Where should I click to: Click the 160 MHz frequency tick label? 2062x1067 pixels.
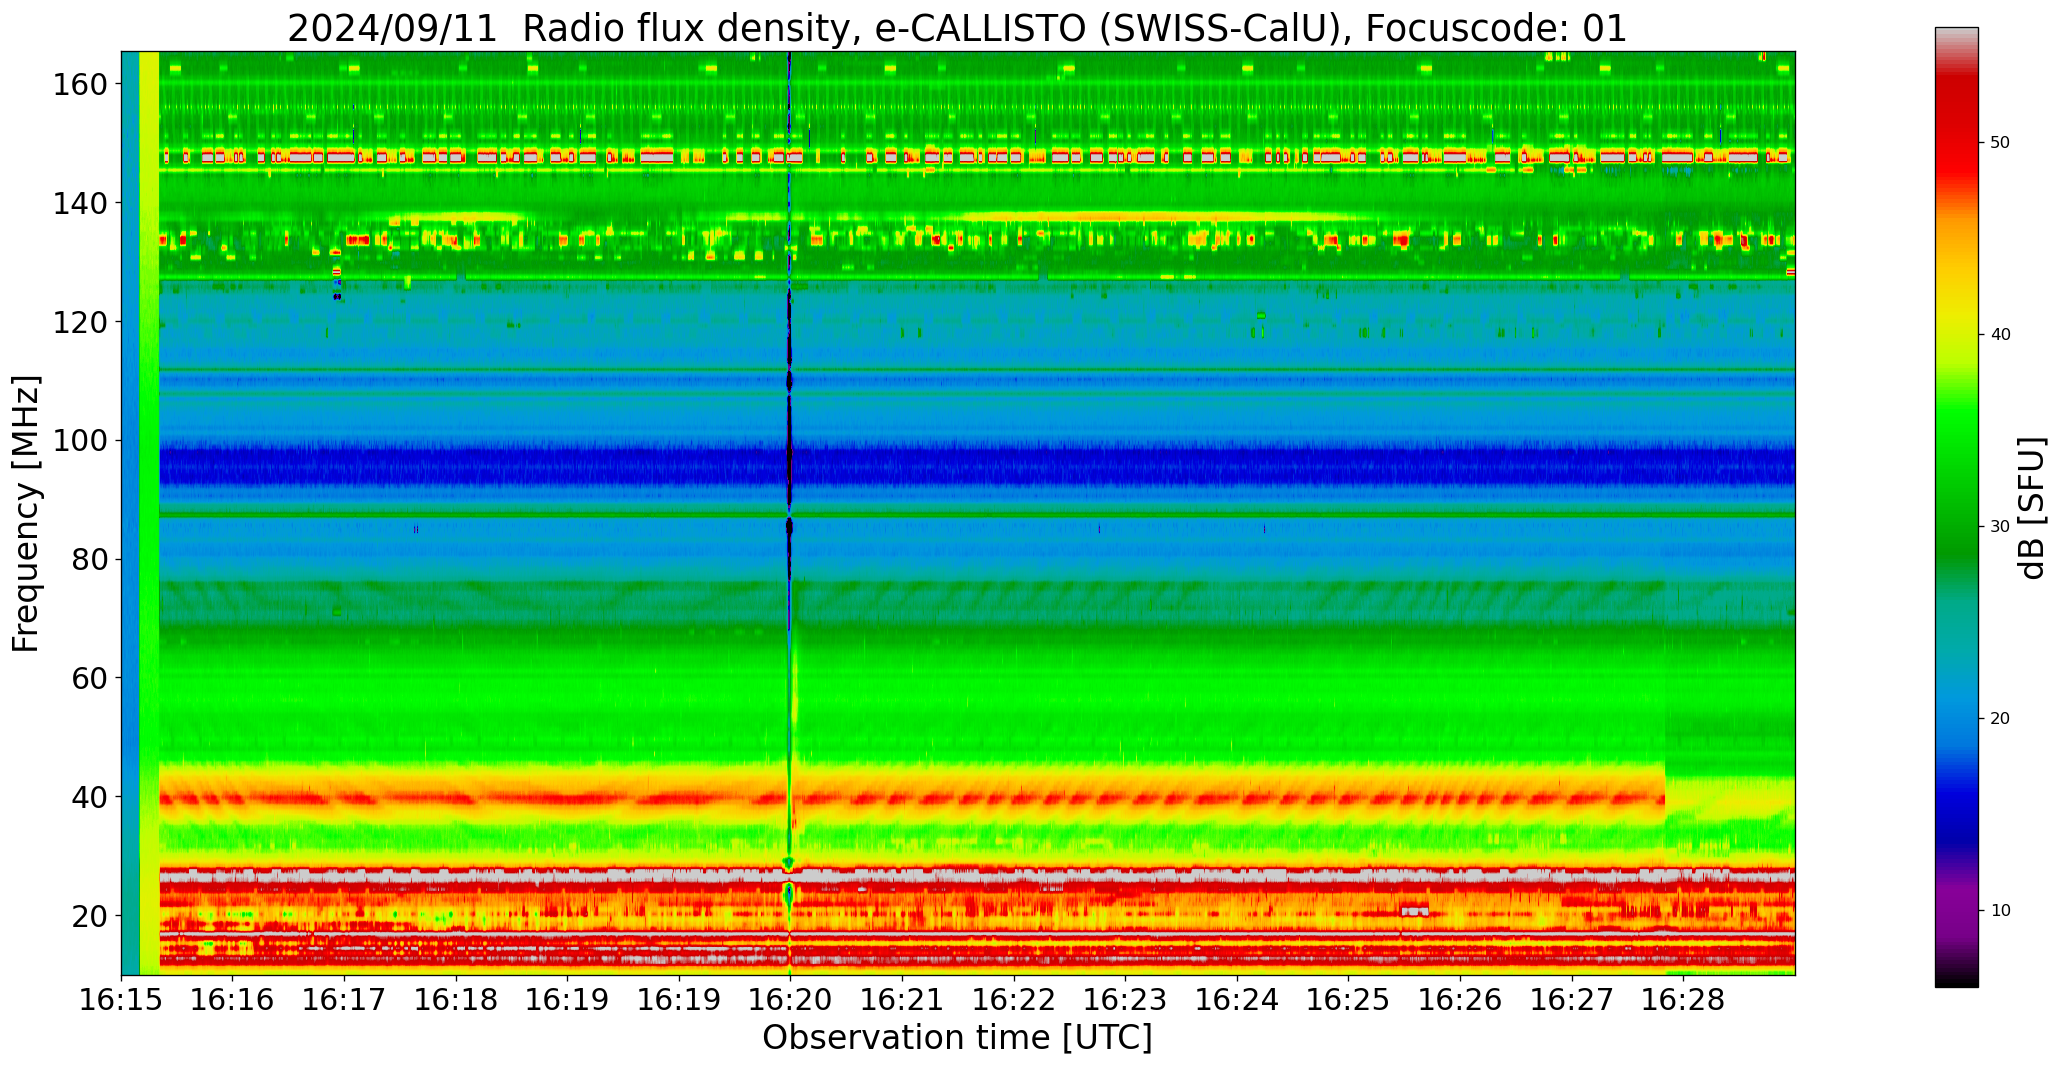click(x=80, y=85)
